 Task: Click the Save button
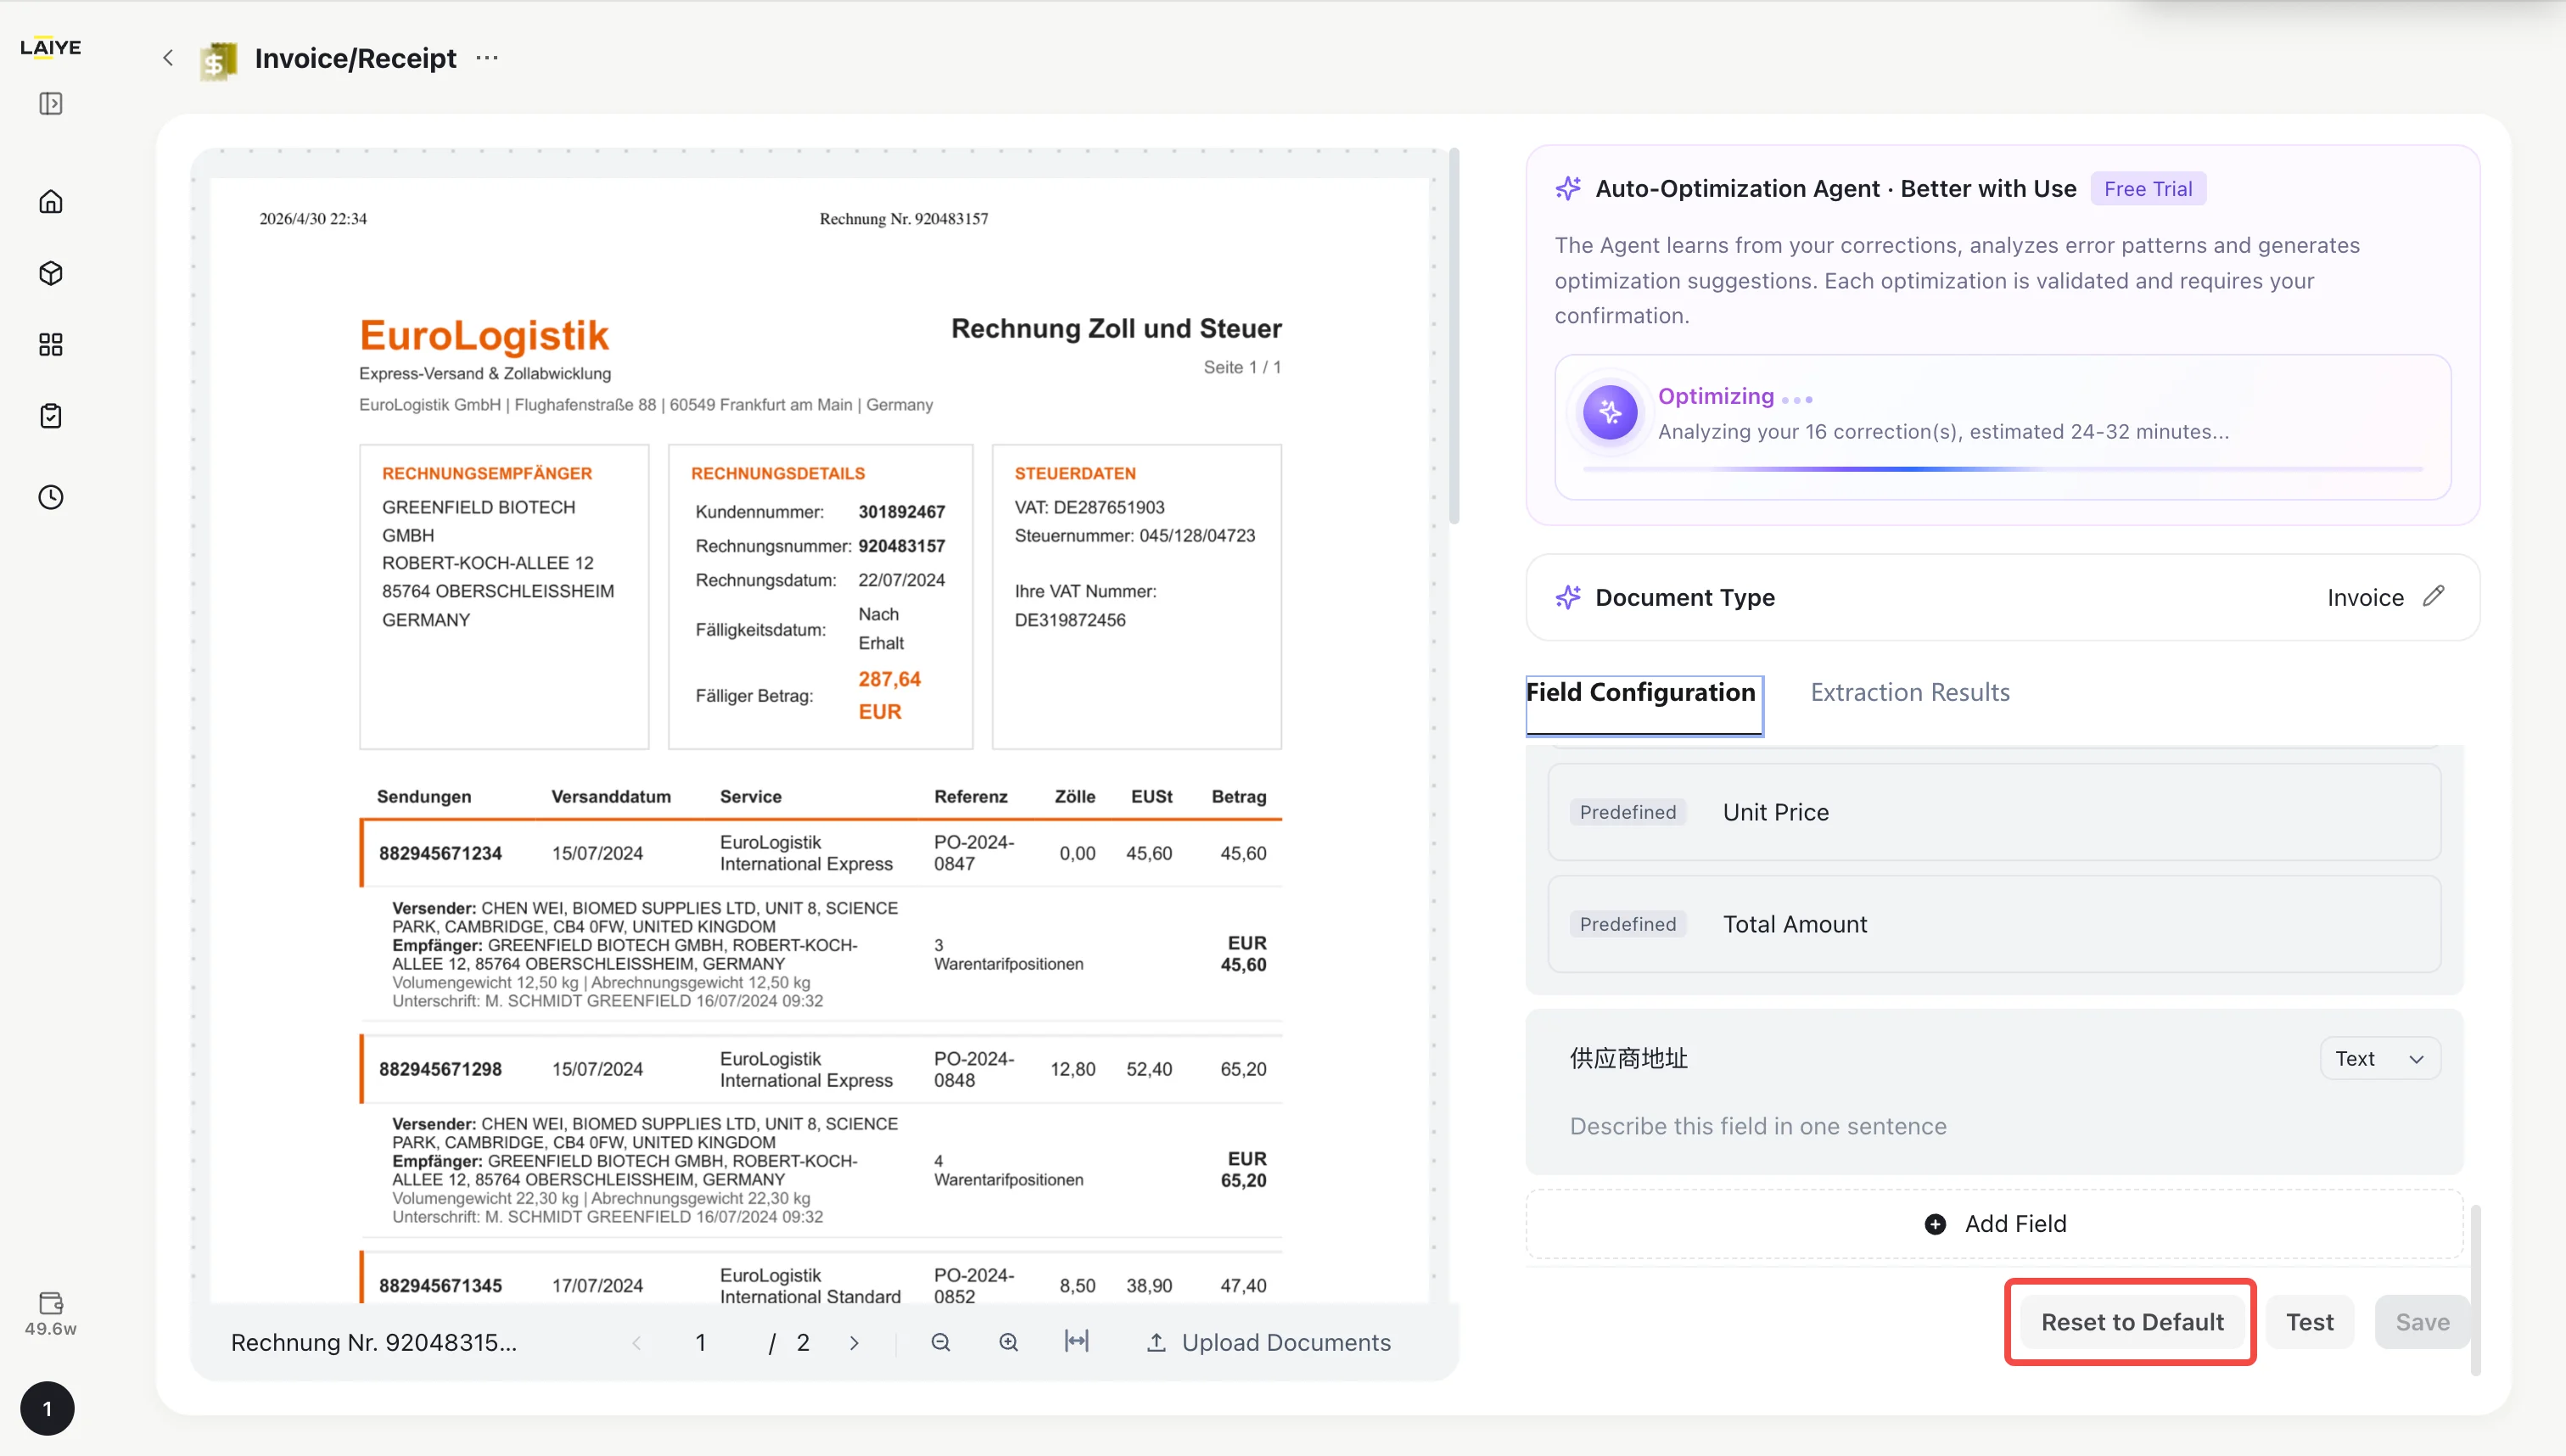point(2422,1322)
